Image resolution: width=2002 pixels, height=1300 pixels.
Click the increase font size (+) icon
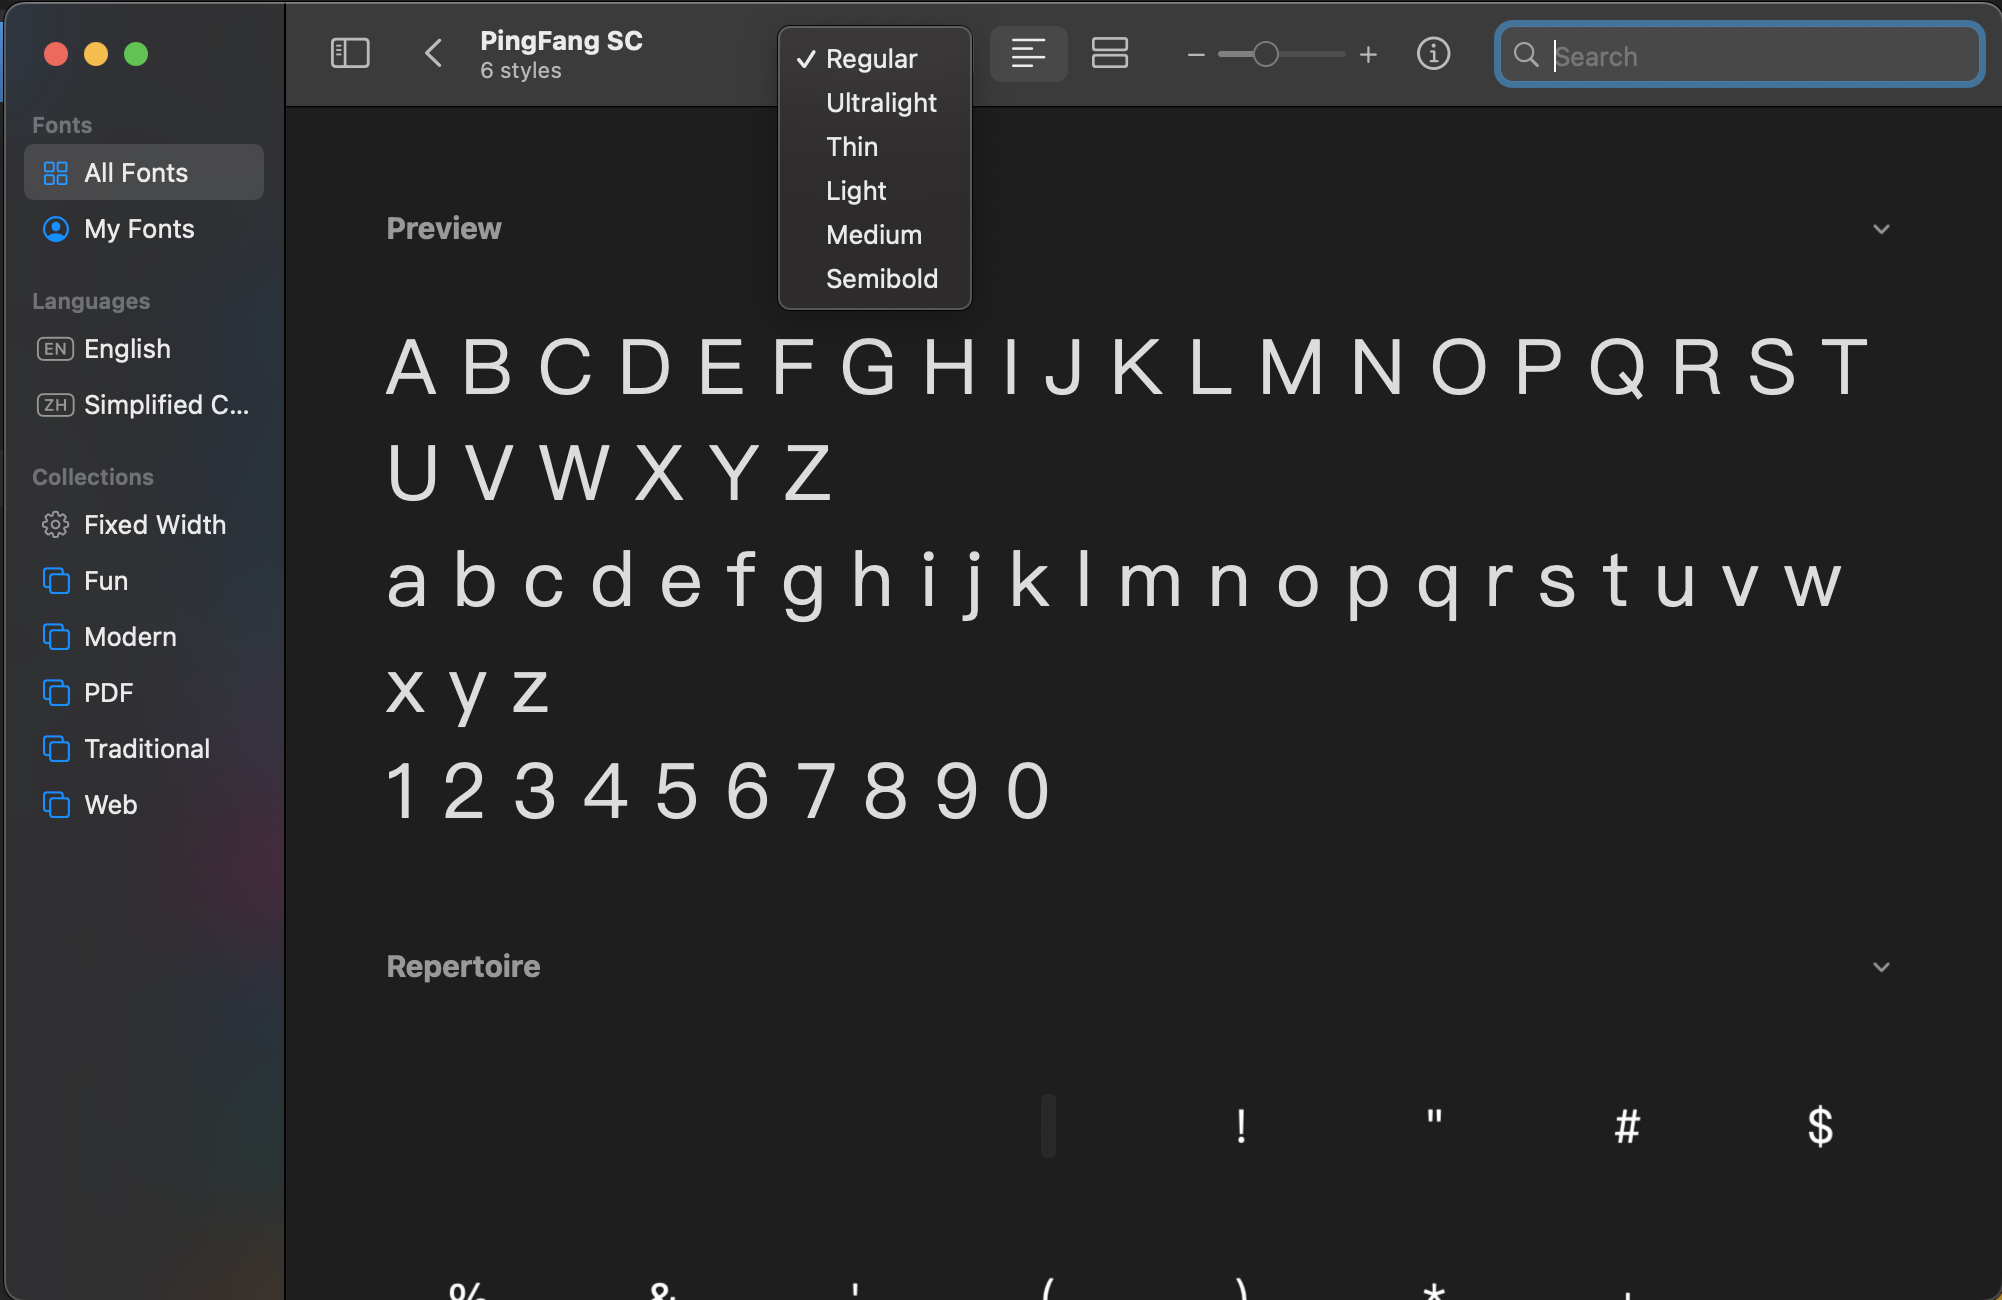click(x=1367, y=55)
